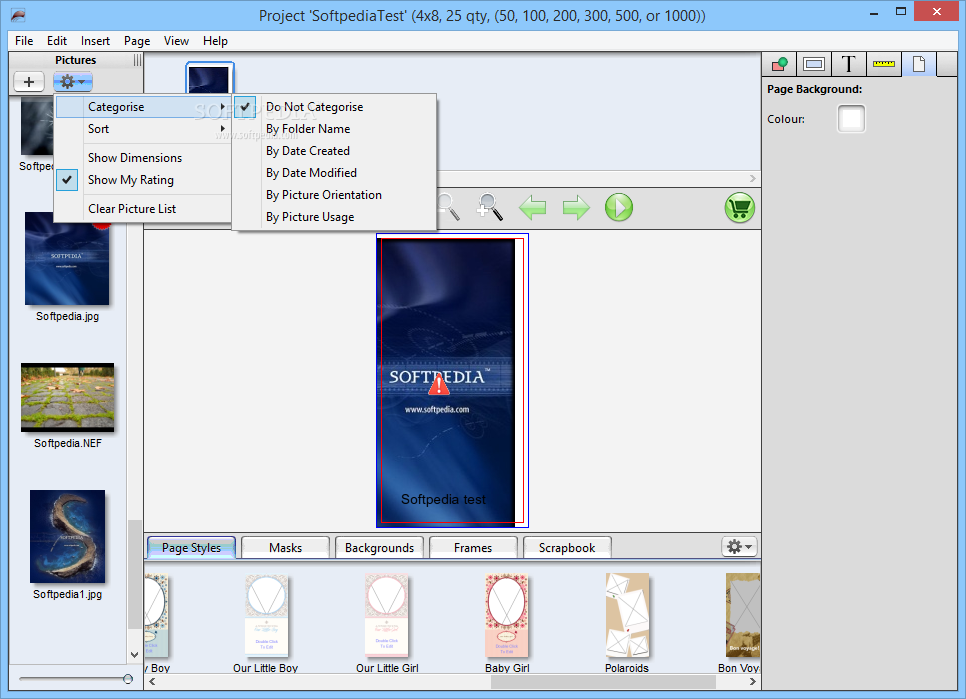This screenshot has height=699, width=966.
Task: Click the Softpedia test caption text
Action: 444,499
